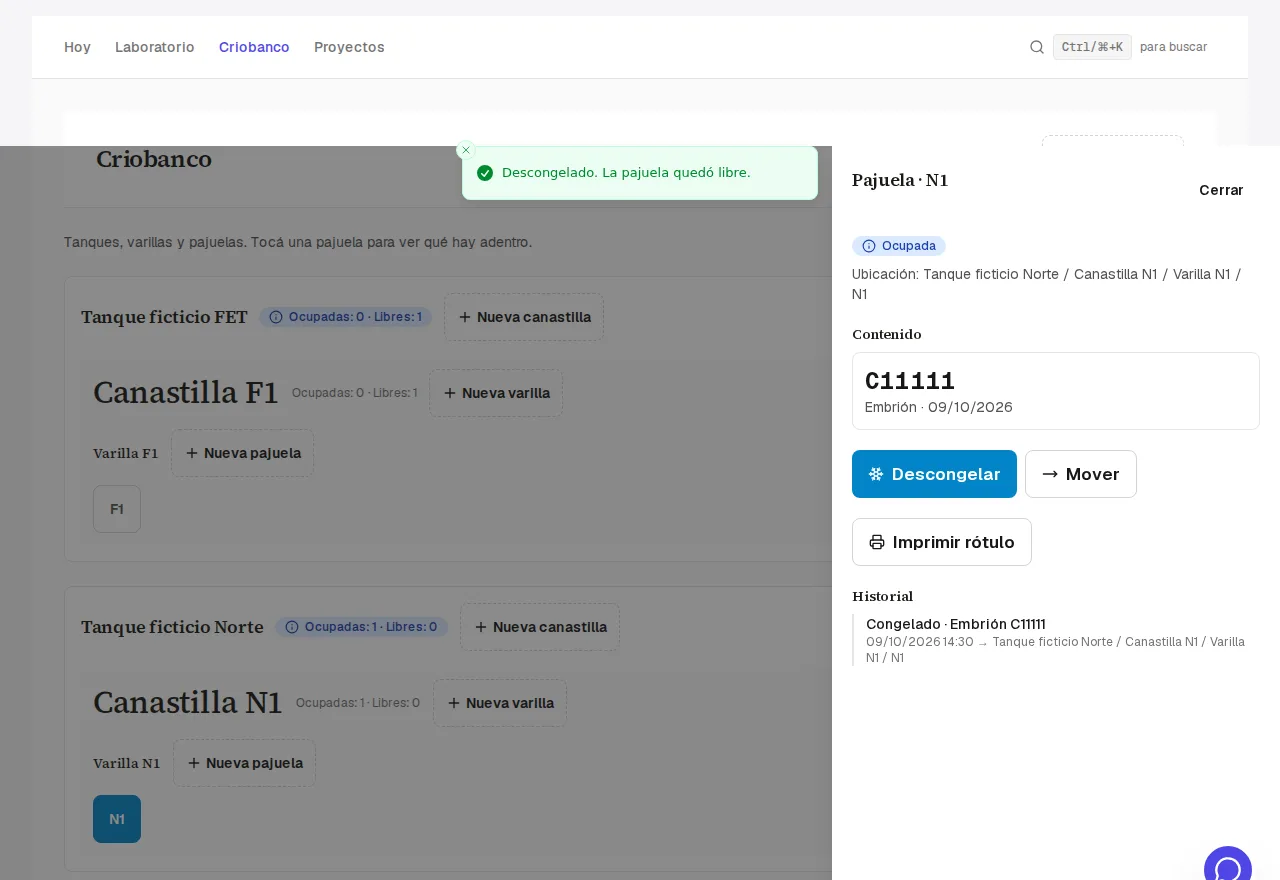1280x880 pixels.
Task: Click the Embrión · 09/10/2026 line
Action: 939,407
